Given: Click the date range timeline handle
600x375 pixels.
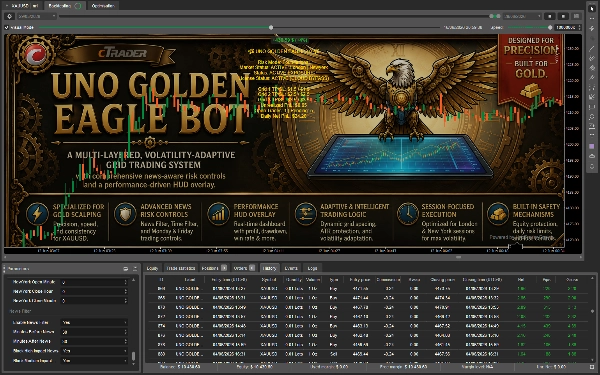Looking at the screenshot, I should [495, 16].
